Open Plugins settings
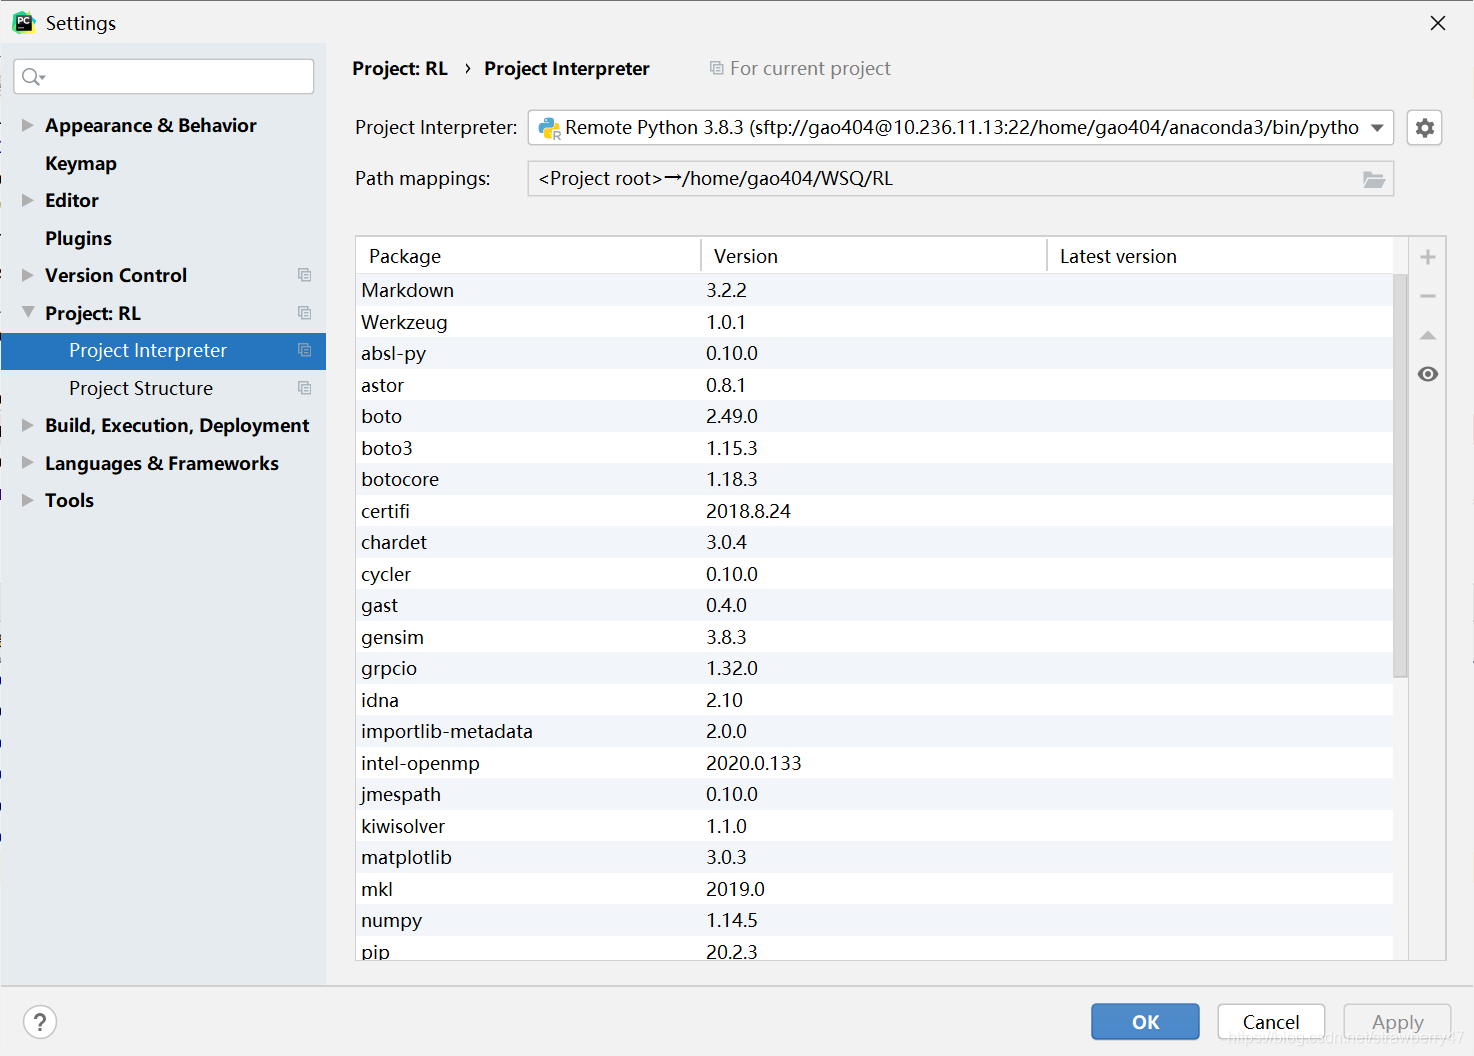The height and width of the screenshot is (1056, 1474). (78, 238)
